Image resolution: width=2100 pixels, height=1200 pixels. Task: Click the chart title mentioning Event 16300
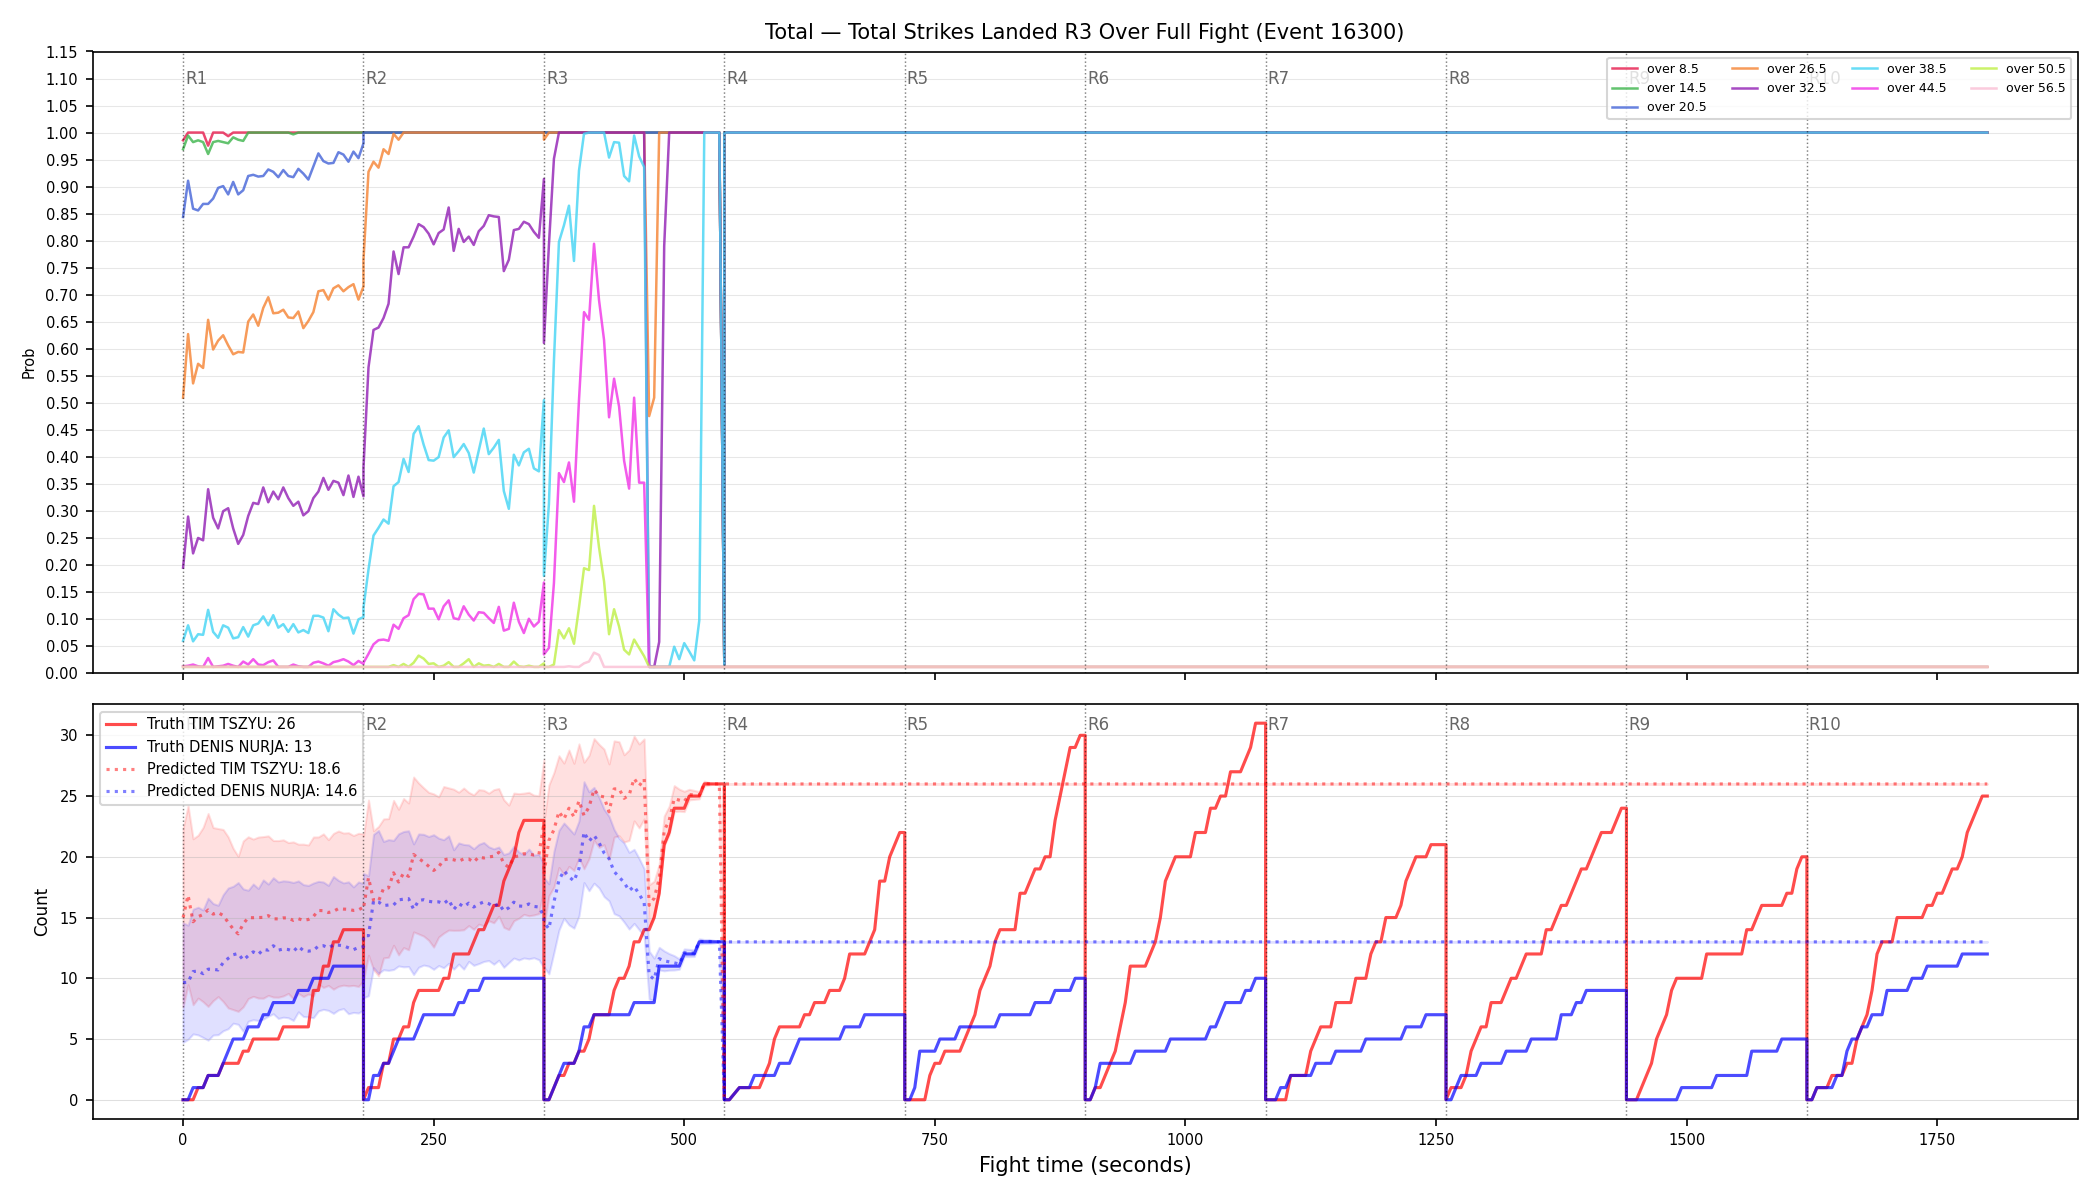click(1084, 32)
